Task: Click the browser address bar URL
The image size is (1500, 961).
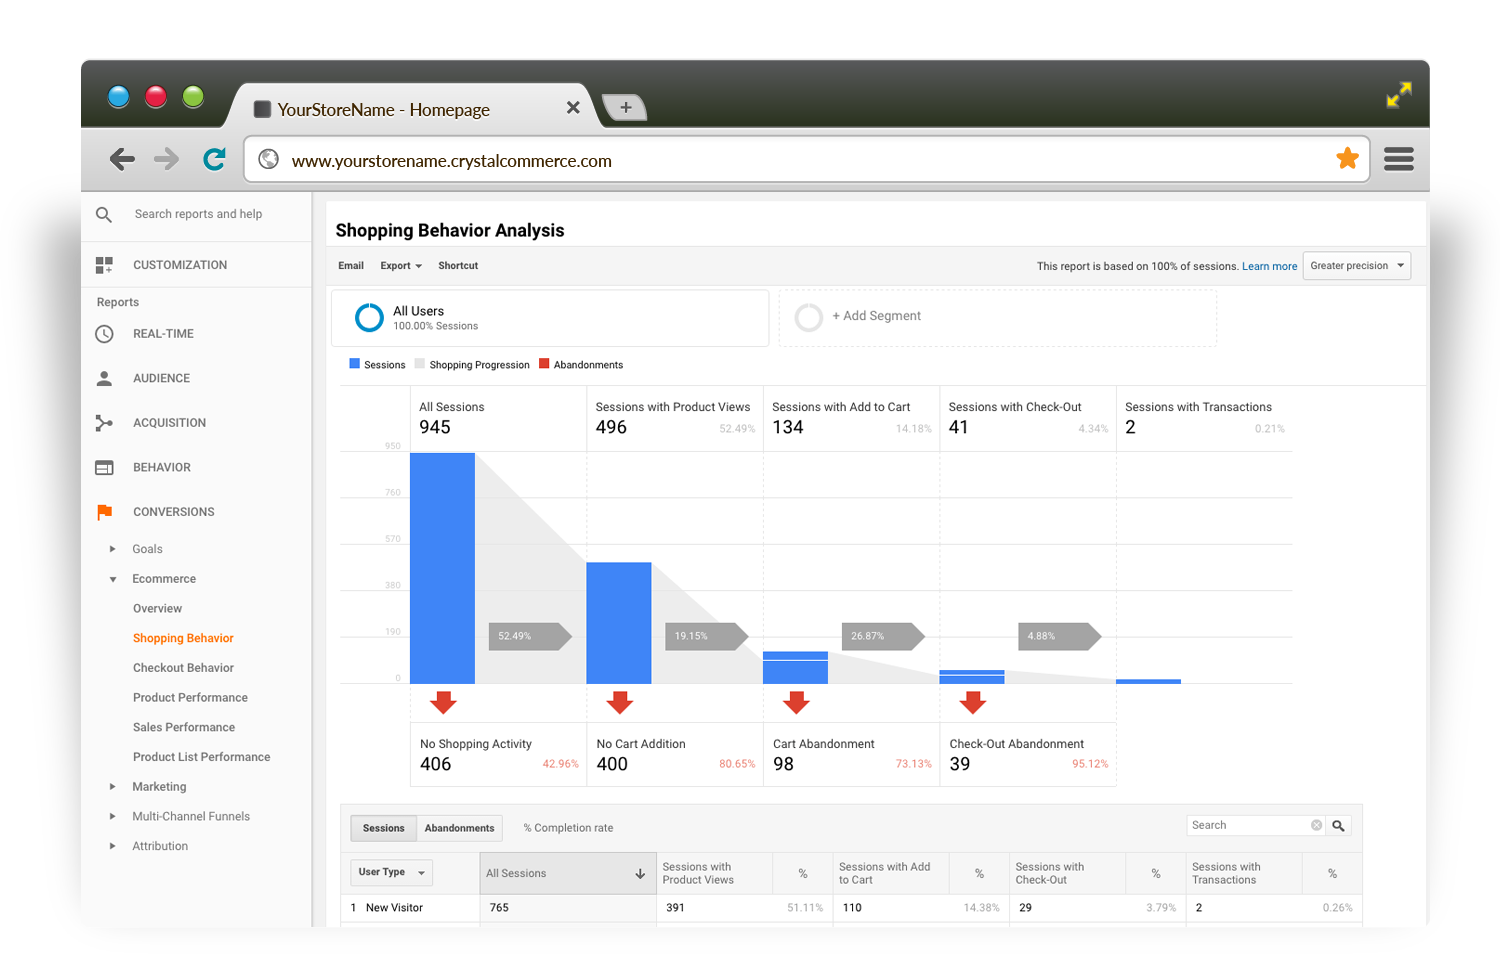Action: point(452,161)
